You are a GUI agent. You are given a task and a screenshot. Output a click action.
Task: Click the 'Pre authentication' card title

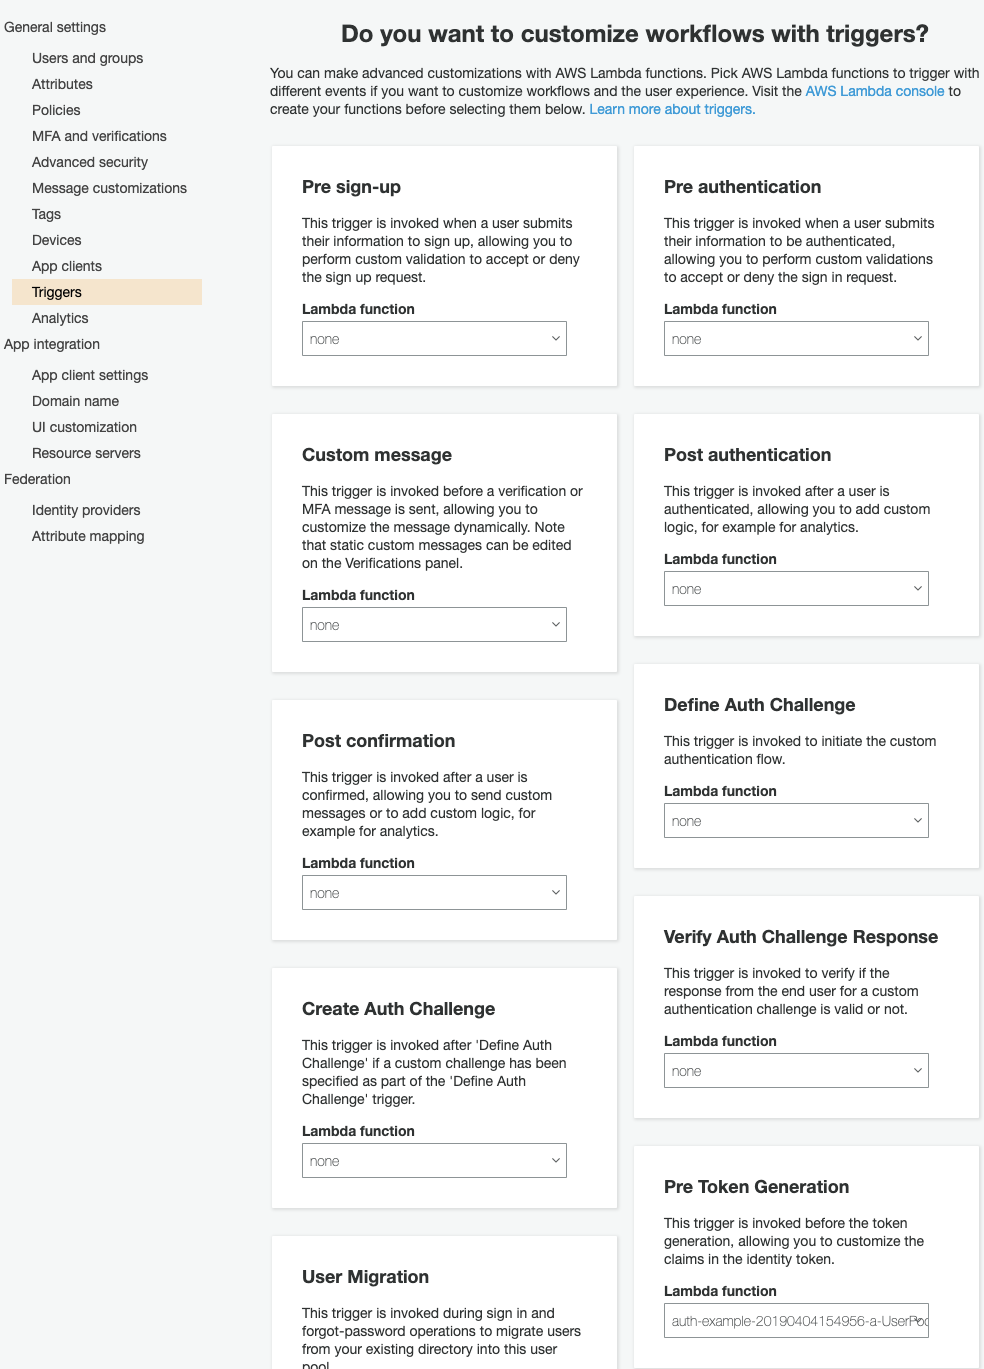742,187
